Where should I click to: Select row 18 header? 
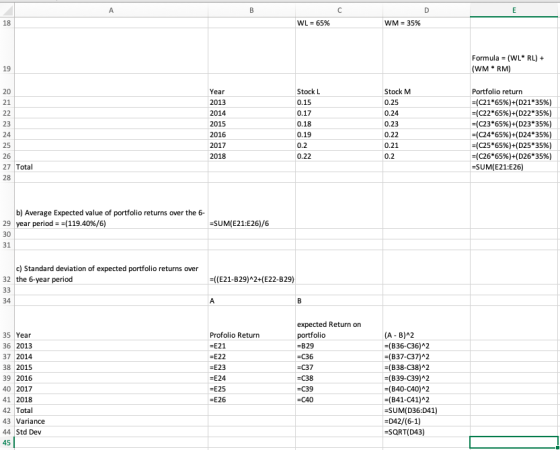point(7,23)
